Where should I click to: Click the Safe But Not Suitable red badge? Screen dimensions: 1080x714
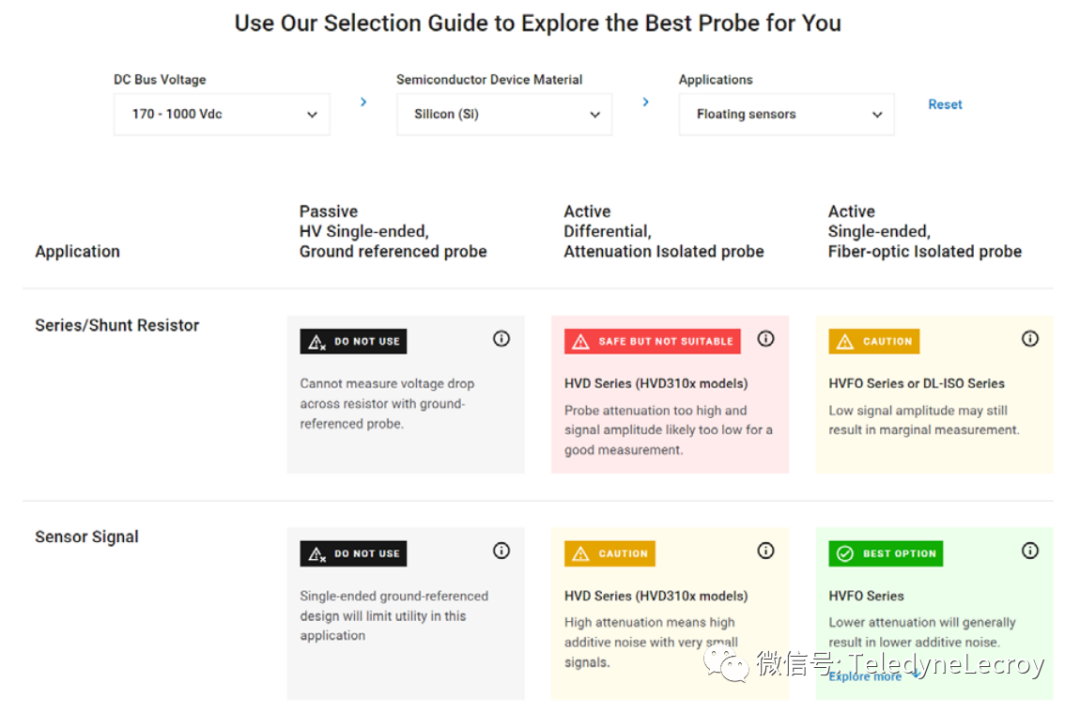[x=652, y=341]
